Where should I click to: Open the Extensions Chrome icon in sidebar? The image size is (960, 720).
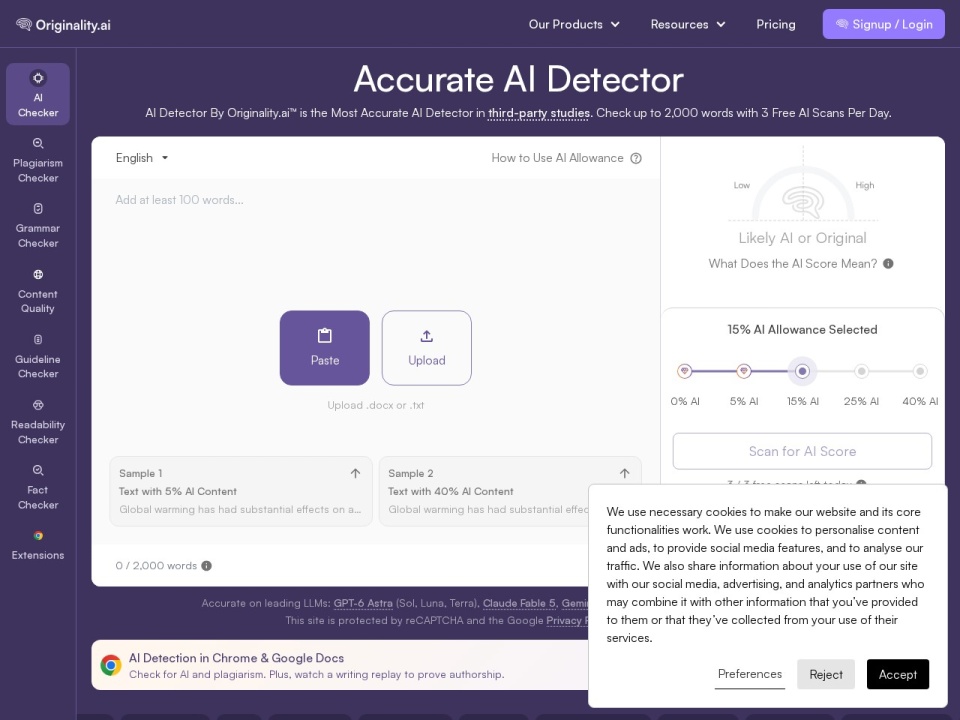(x=38, y=536)
